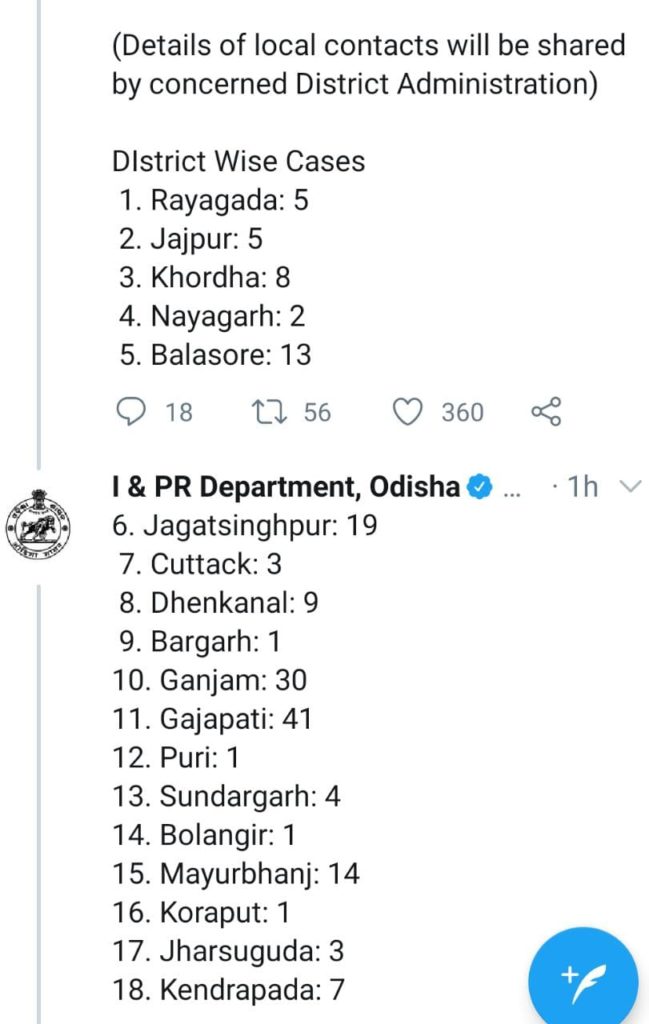649x1024 pixels.
Task: Click the truncated handle ellipsis after the badge
Action: [x=510, y=490]
